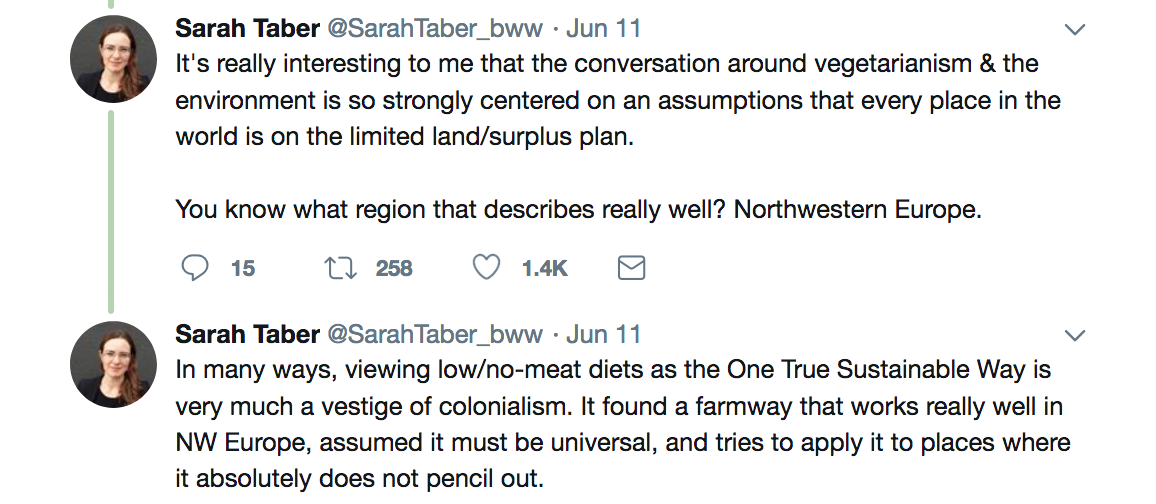The width and height of the screenshot is (1156, 504).
Task: Select the @SarahTaber_bww handle on second tweet
Action: coord(435,333)
